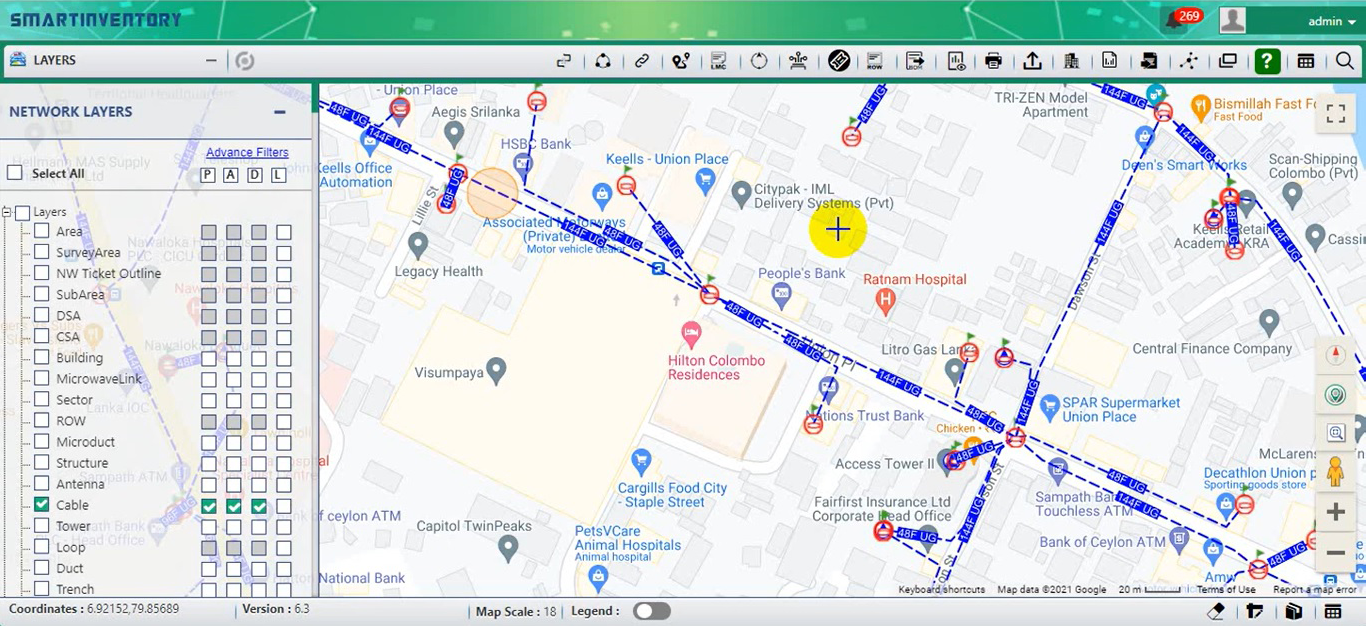This screenshot has height=626, width=1366.
Task: Check the Select All checkbox
Action: (x=15, y=173)
